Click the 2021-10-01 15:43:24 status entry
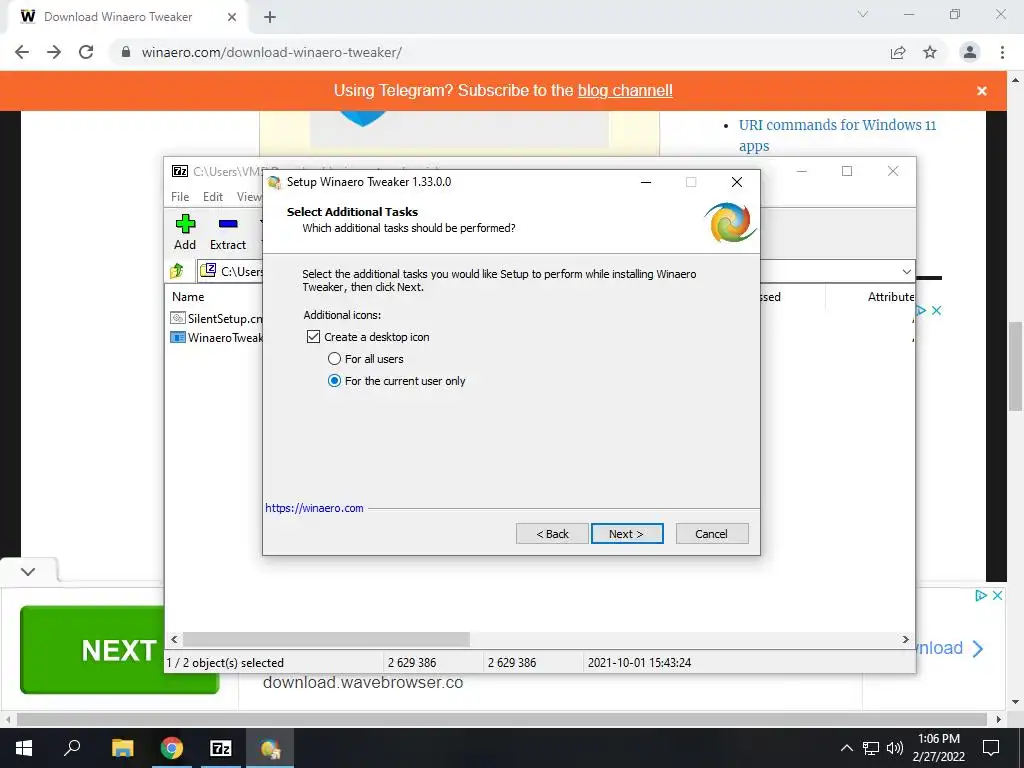The image size is (1024, 768). point(639,662)
